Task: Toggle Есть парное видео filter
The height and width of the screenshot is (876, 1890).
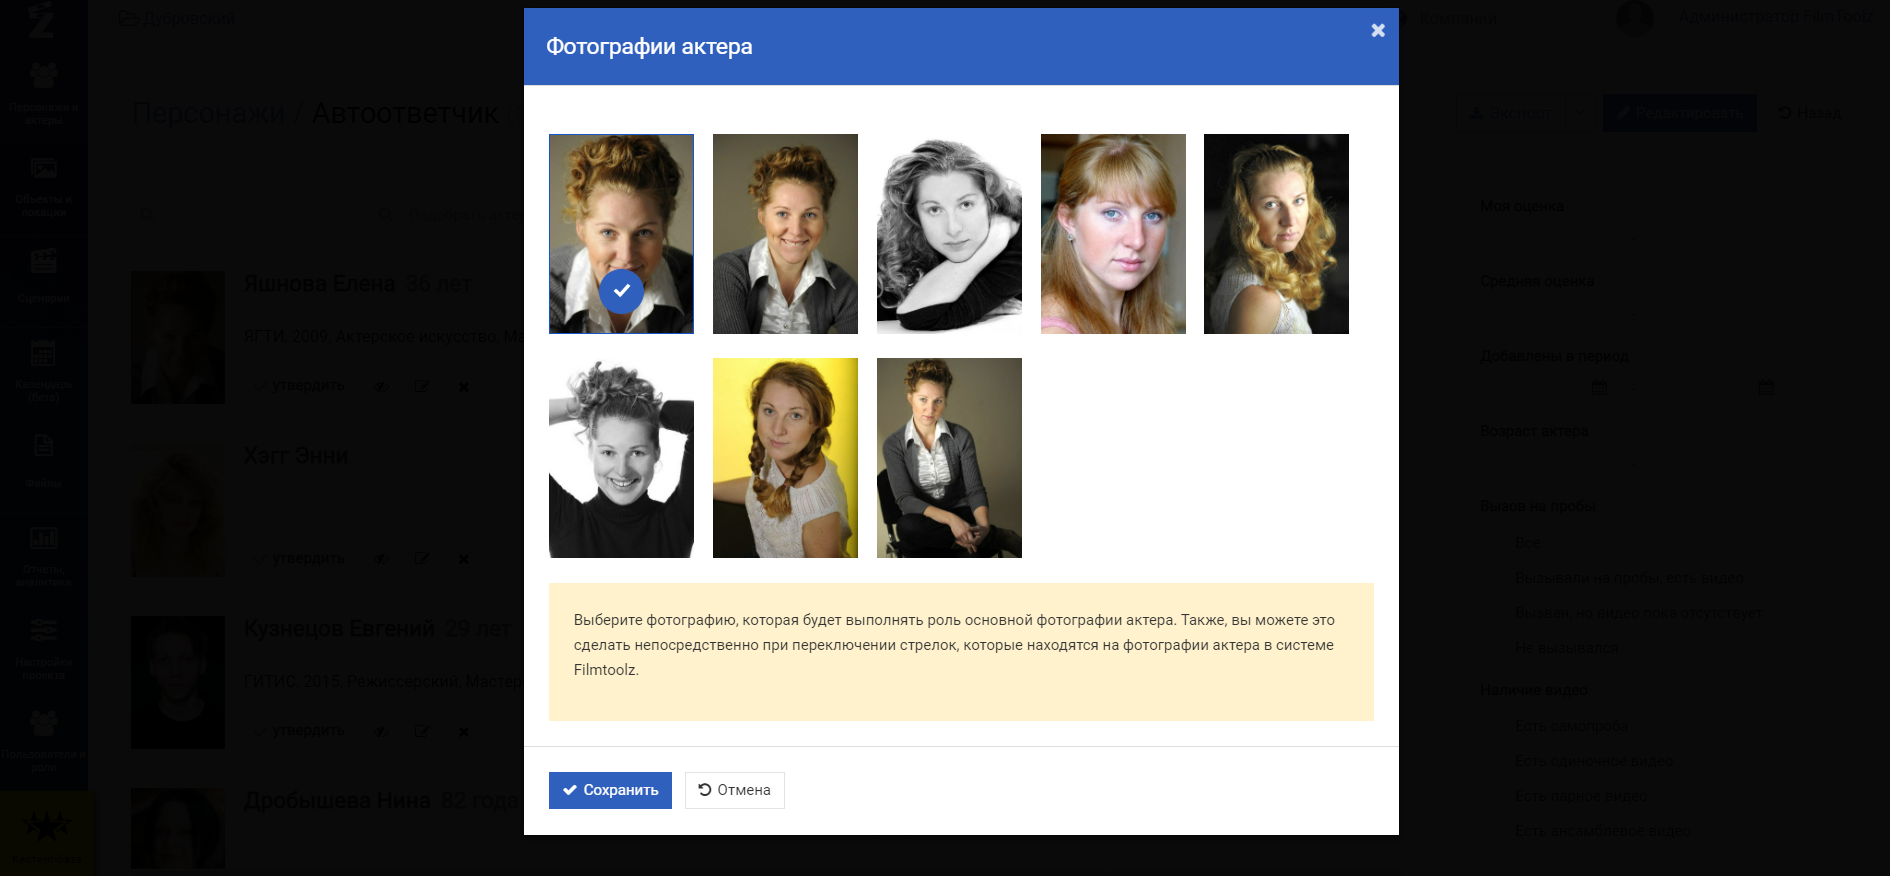Action: (1580, 796)
